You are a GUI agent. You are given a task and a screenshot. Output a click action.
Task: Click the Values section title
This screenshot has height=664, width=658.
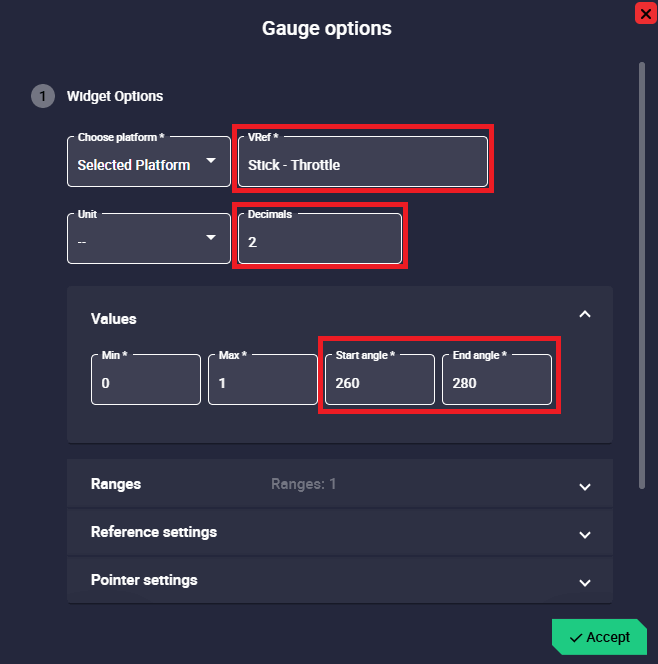pos(114,319)
